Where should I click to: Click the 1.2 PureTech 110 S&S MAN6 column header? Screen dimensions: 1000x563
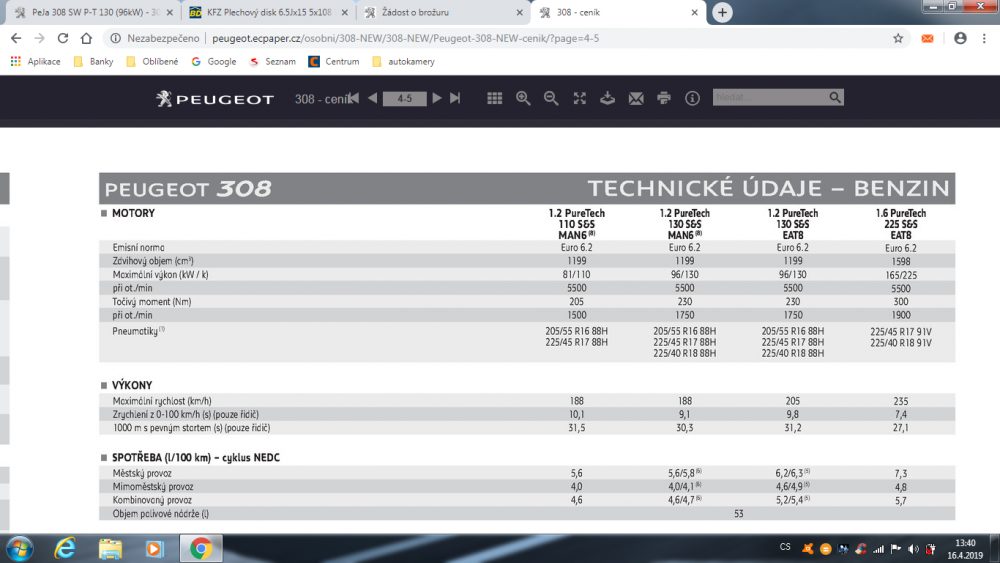click(x=577, y=224)
